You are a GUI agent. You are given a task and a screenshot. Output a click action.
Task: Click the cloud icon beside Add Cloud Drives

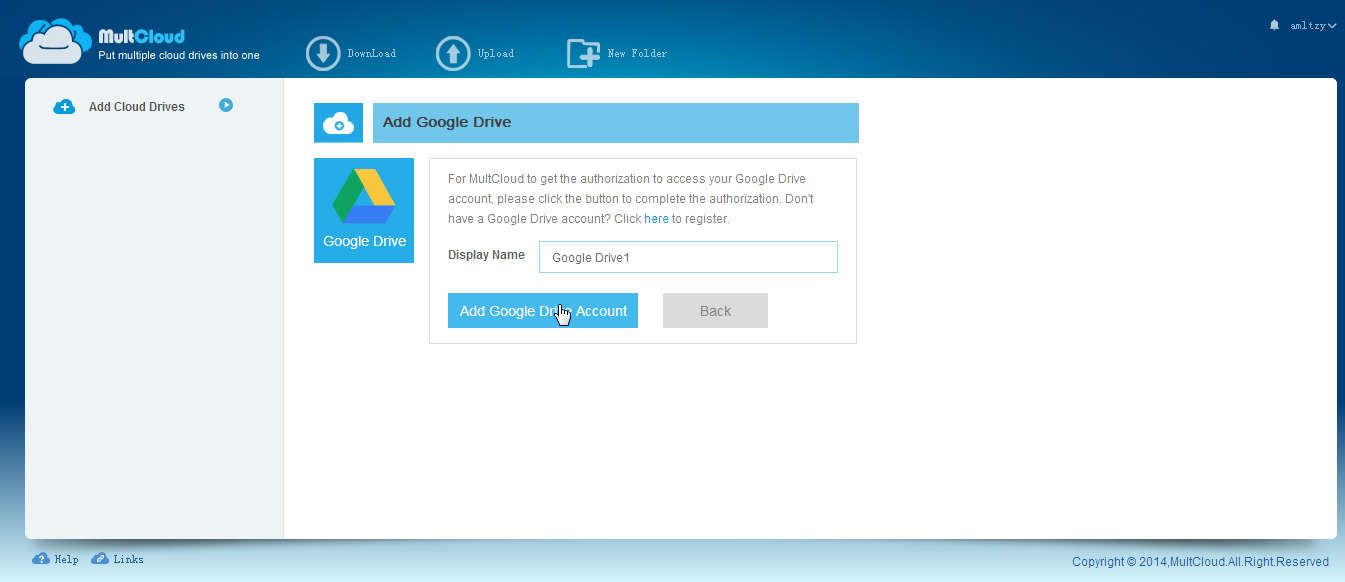click(64, 107)
